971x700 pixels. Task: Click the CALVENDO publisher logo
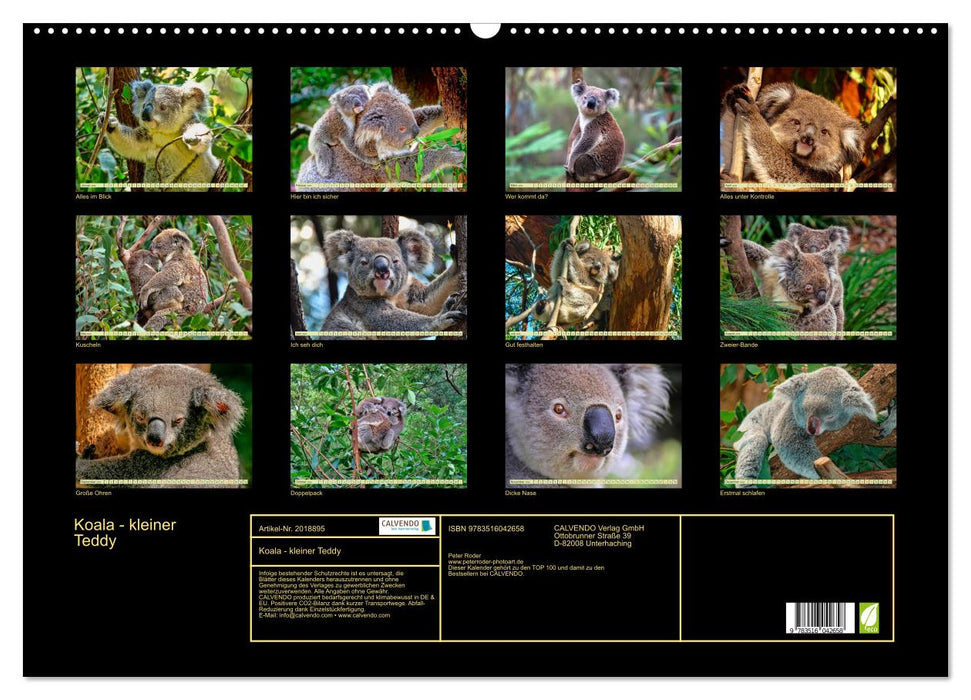tap(406, 527)
